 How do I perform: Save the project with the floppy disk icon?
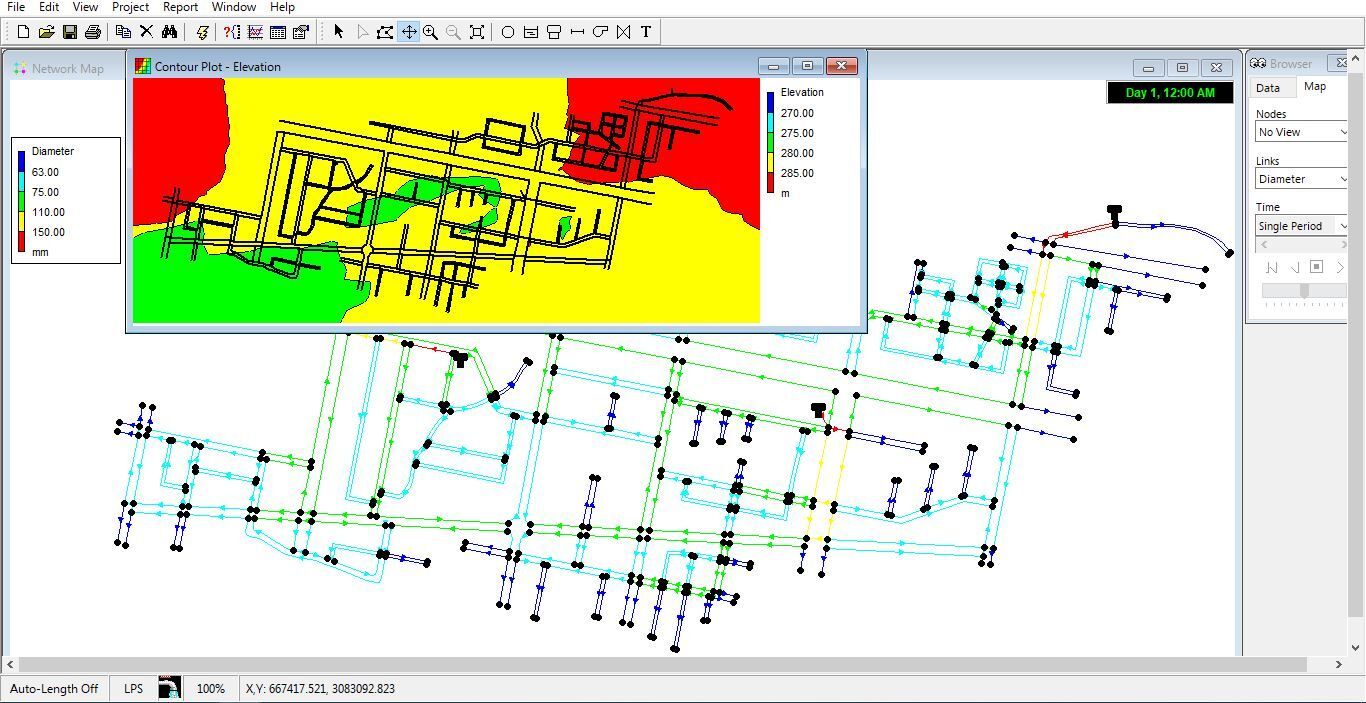[x=69, y=32]
